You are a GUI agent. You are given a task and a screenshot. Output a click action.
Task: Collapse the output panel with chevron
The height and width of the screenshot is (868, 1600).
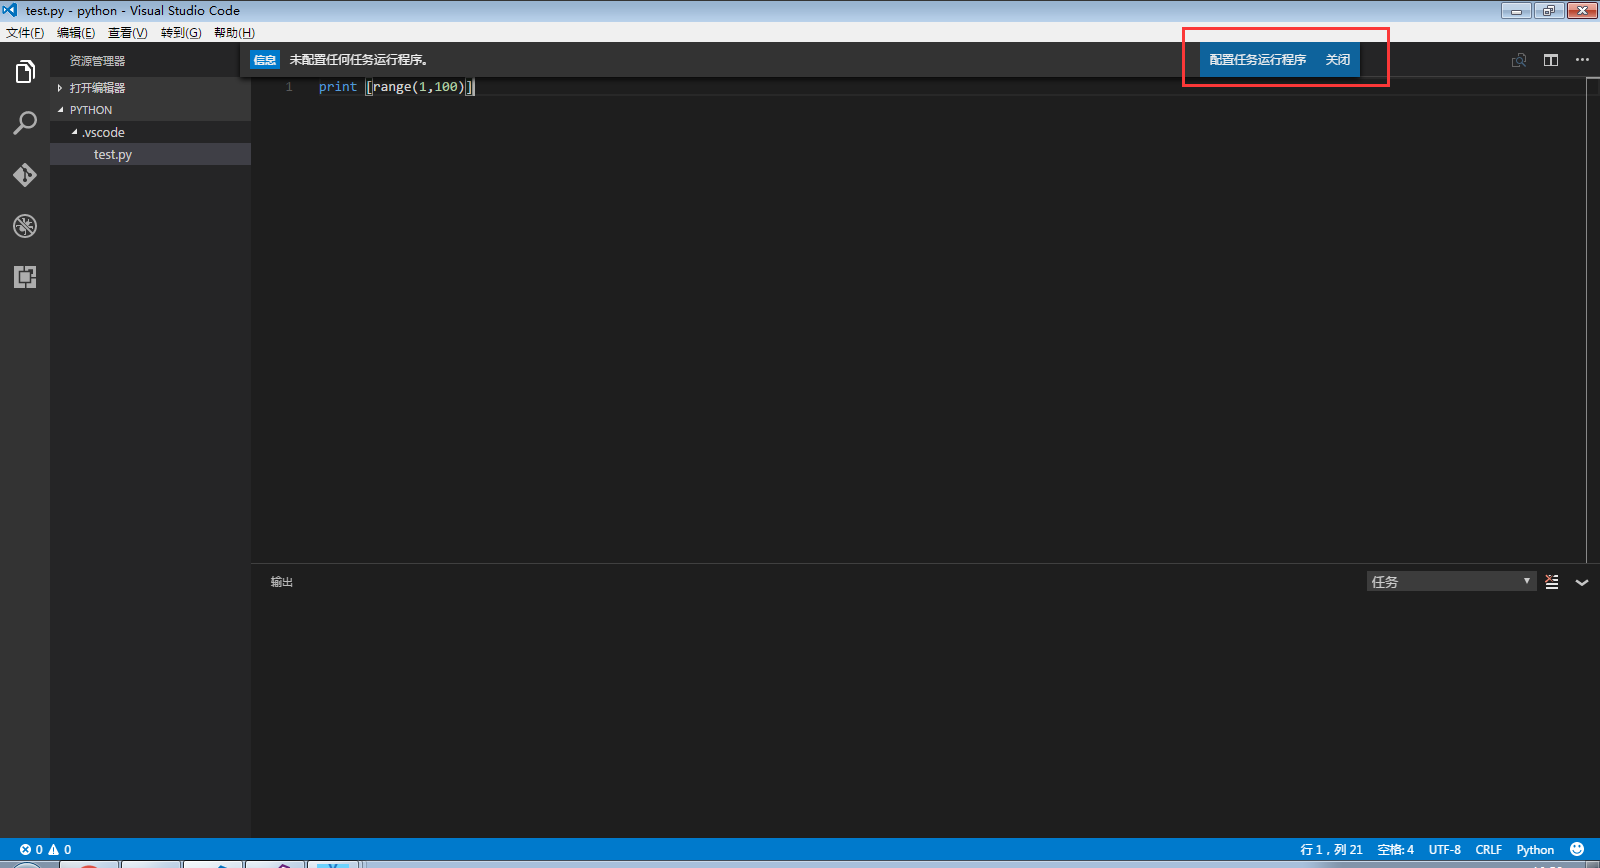1582,582
